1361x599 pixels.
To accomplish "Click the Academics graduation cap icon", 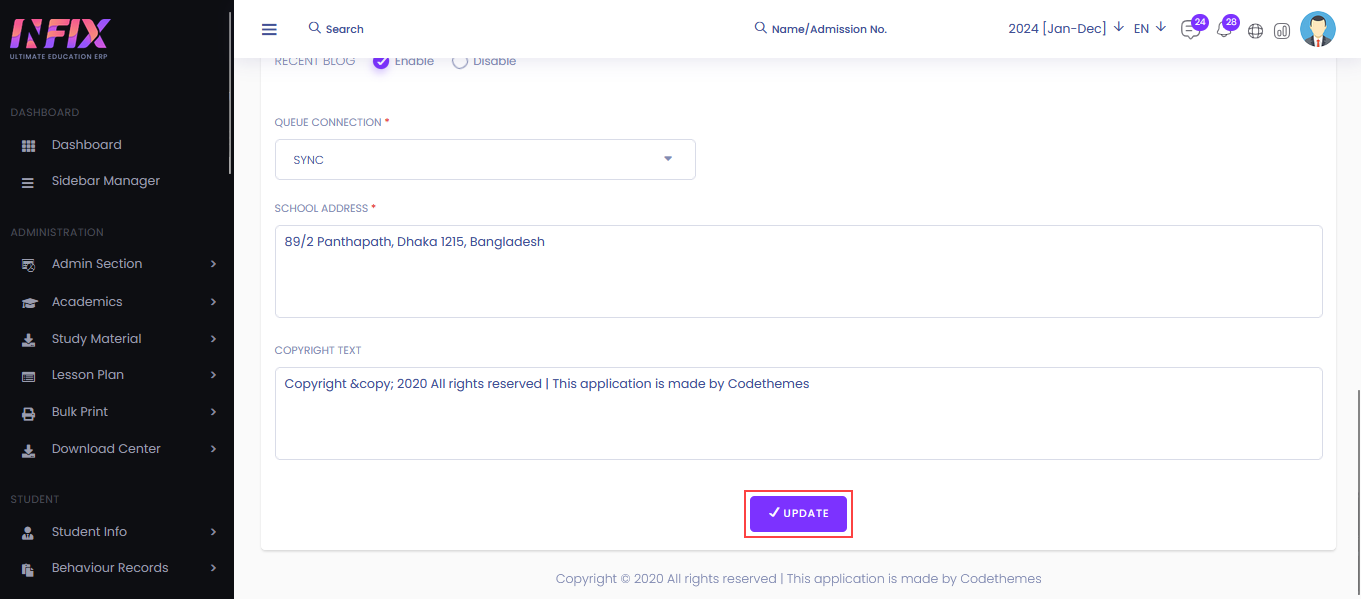I will [29, 302].
